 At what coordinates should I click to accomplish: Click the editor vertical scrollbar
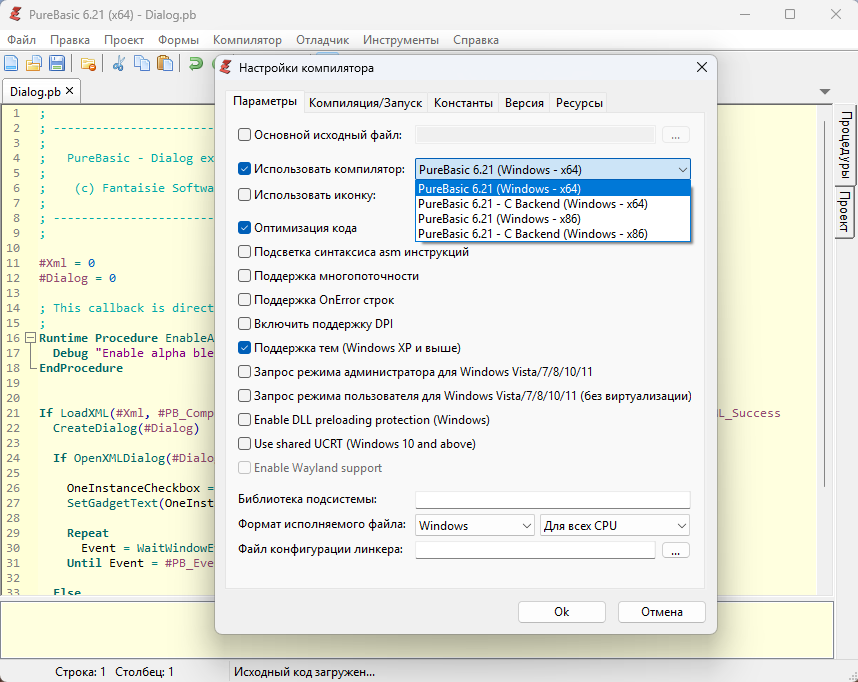pyautogui.click(x=824, y=304)
